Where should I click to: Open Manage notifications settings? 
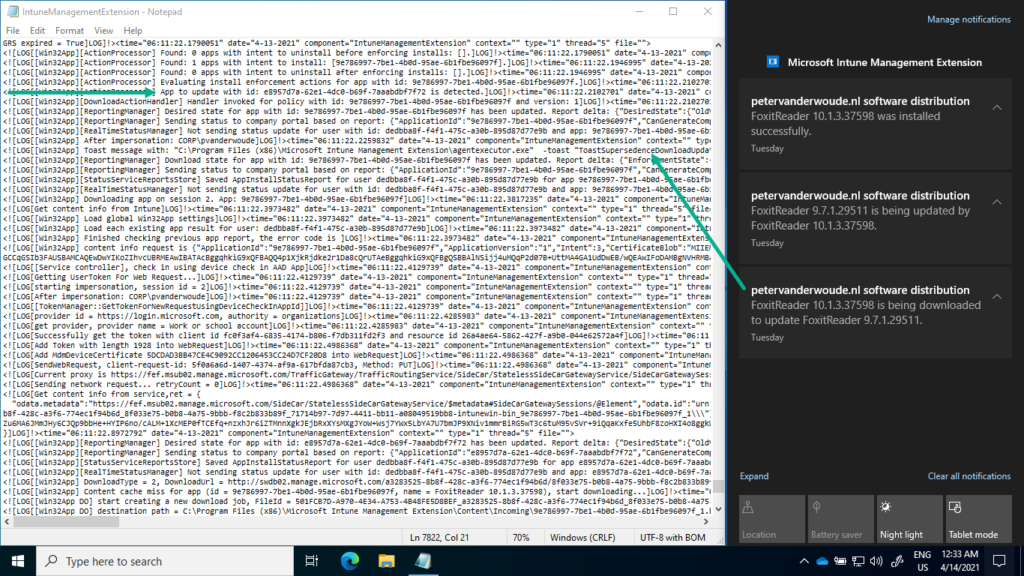point(968,18)
